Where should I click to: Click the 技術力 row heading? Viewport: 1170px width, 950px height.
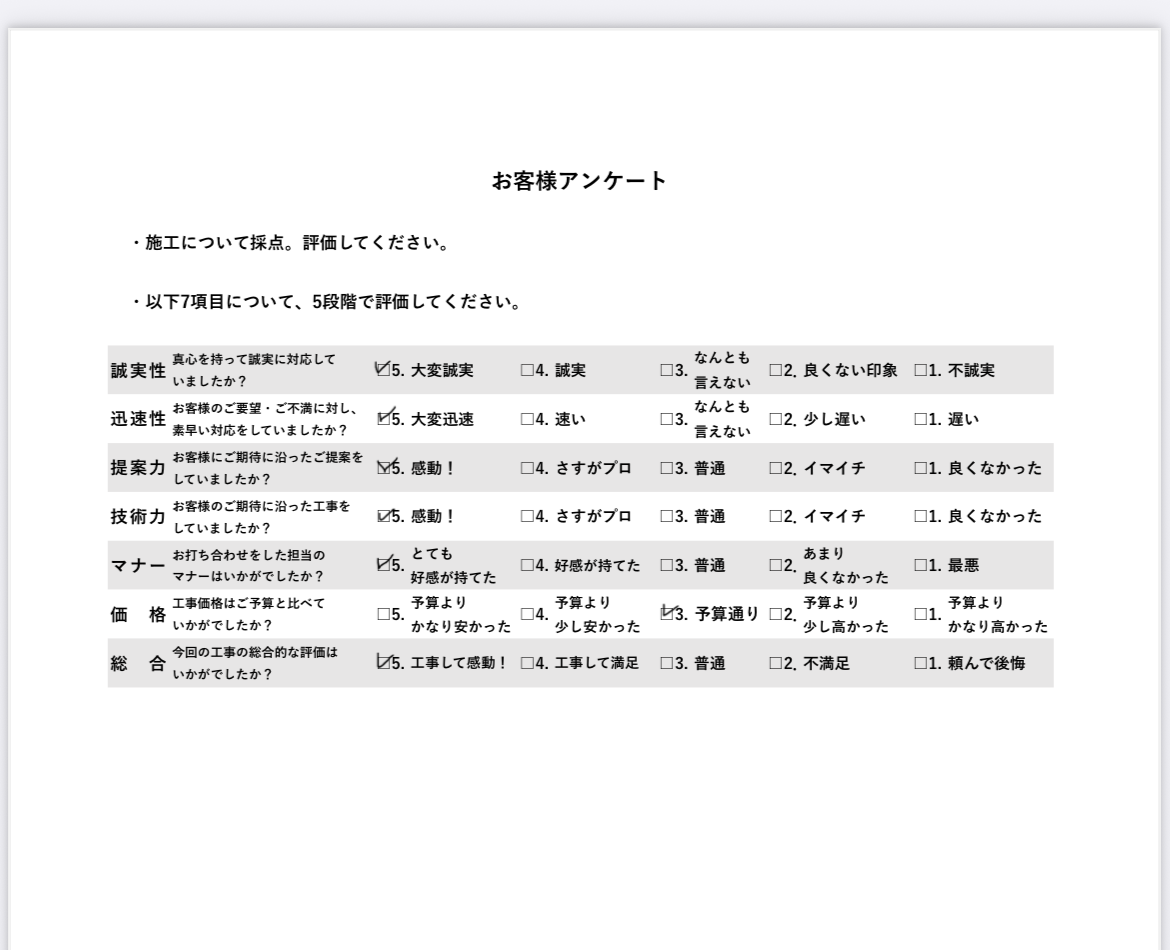138,516
